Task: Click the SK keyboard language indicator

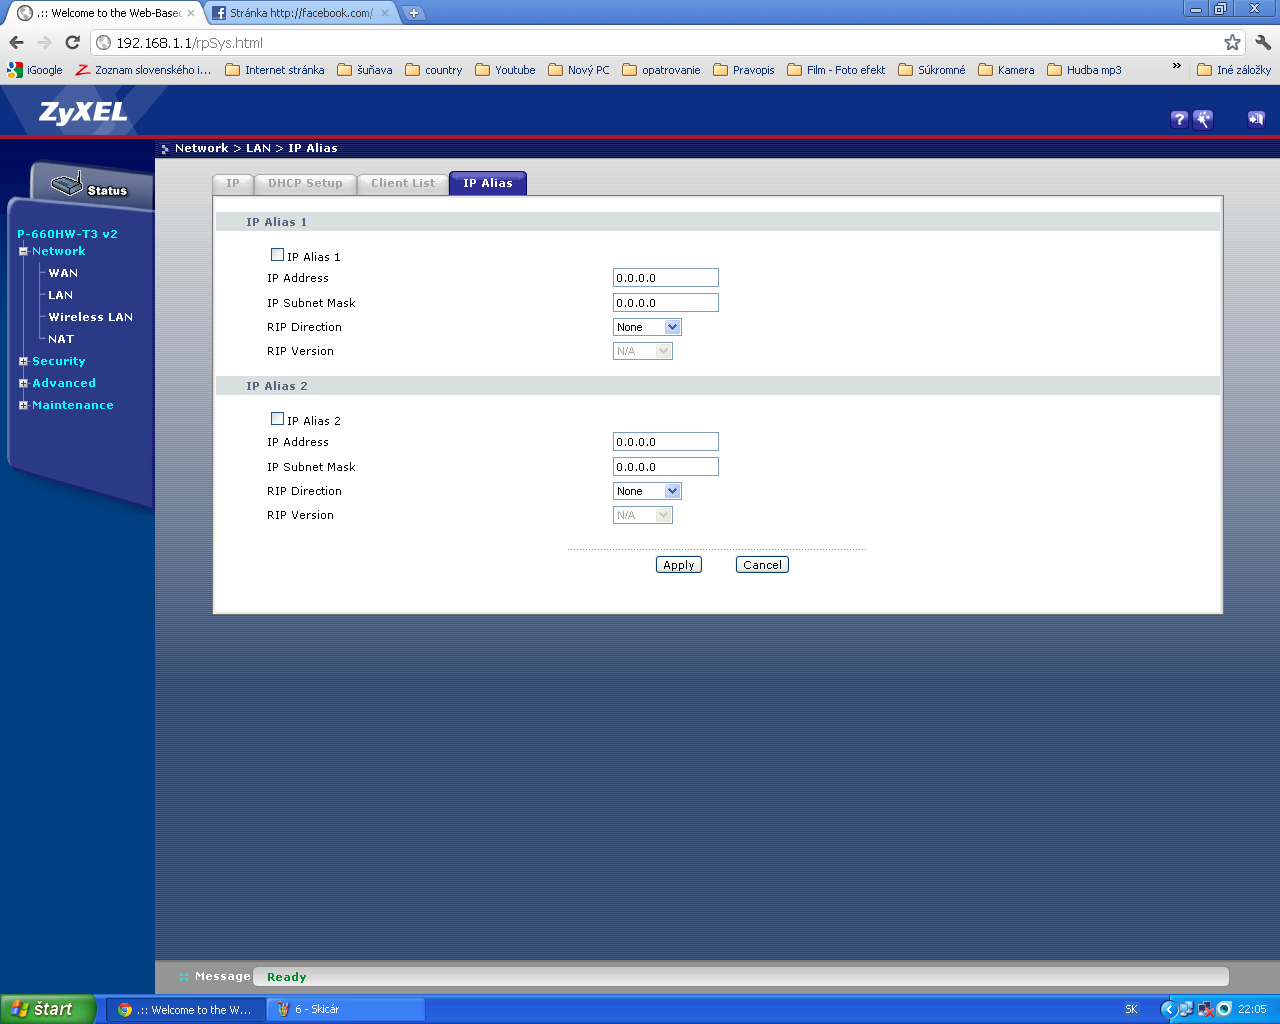Action: (1131, 1009)
